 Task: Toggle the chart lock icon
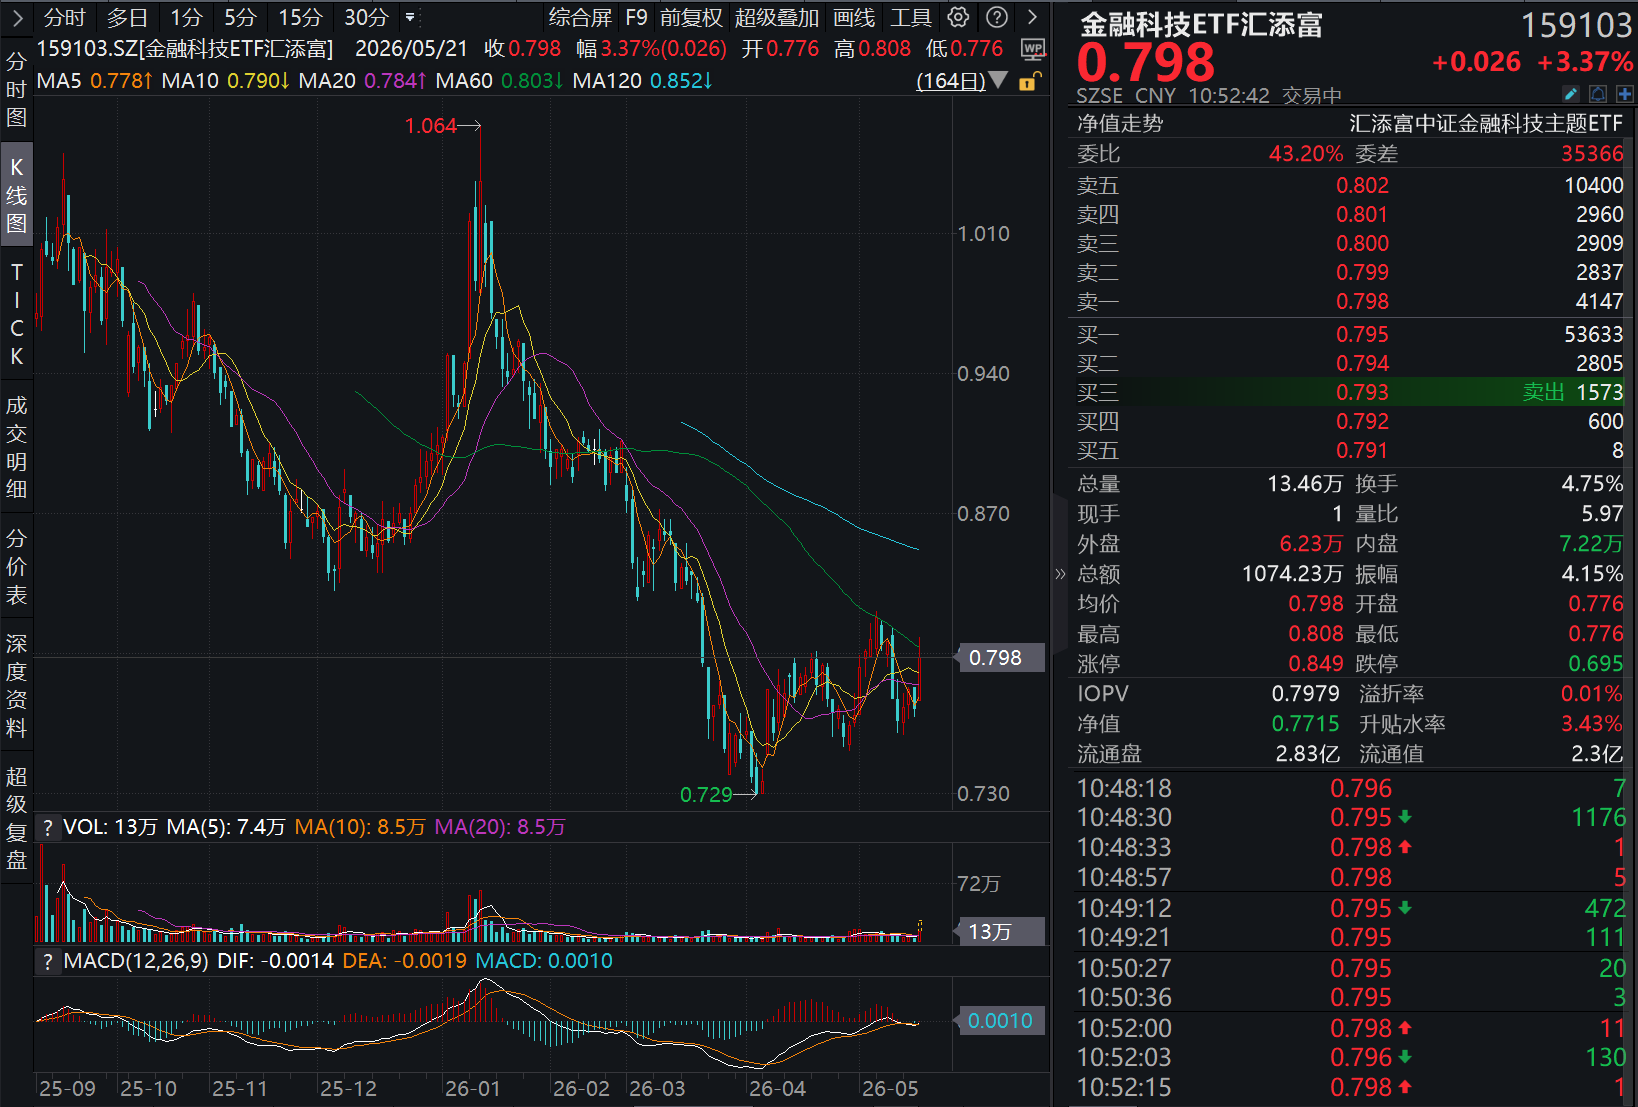point(1029,81)
